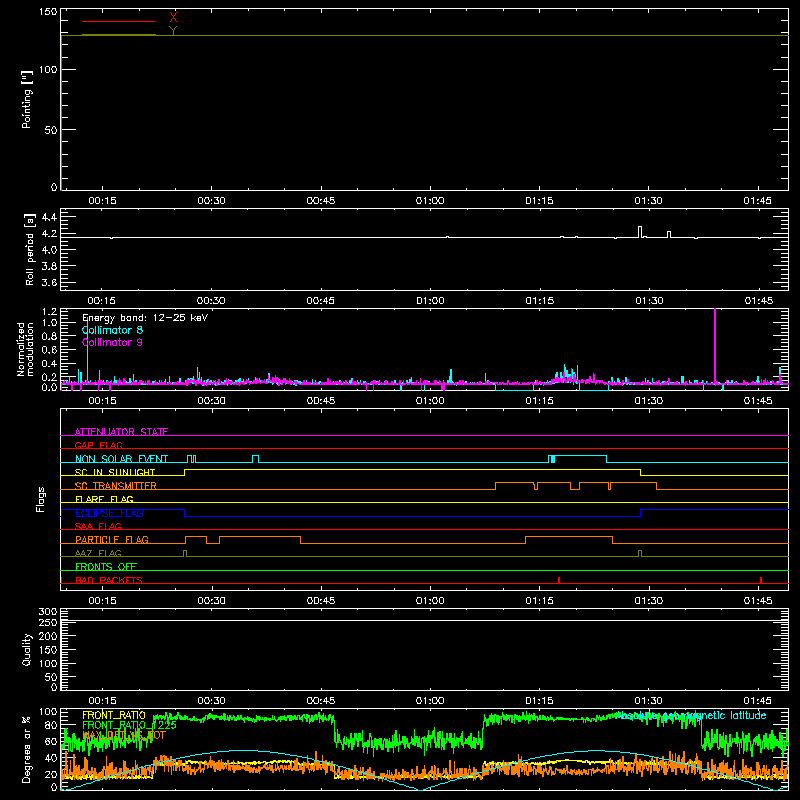Click 00:45 time label under modulation plot
The height and width of the screenshot is (800, 800).
tap(320, 401)
